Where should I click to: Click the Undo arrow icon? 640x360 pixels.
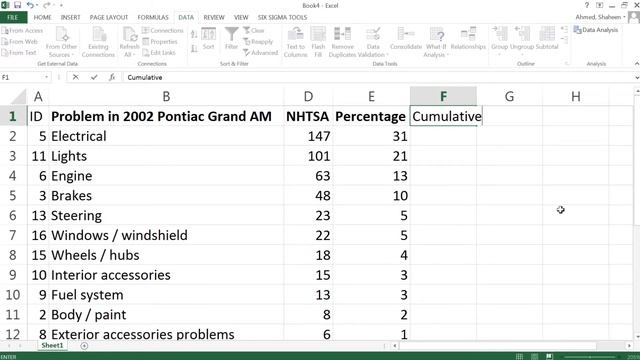[30, 5]
